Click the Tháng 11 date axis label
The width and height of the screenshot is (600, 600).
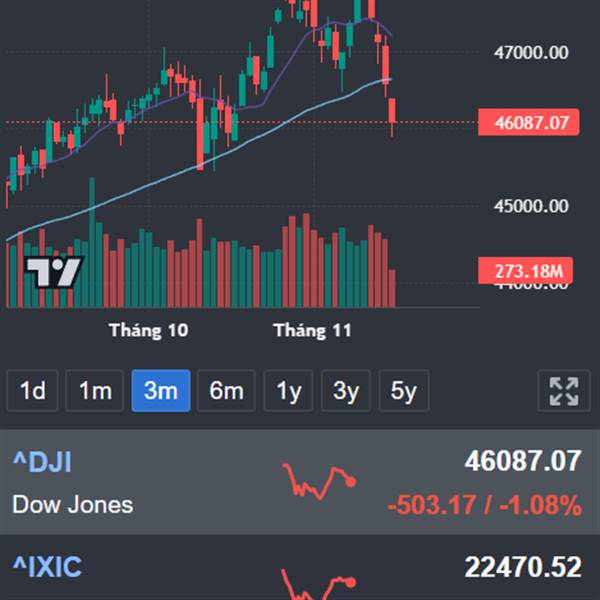tap(312, 331)
